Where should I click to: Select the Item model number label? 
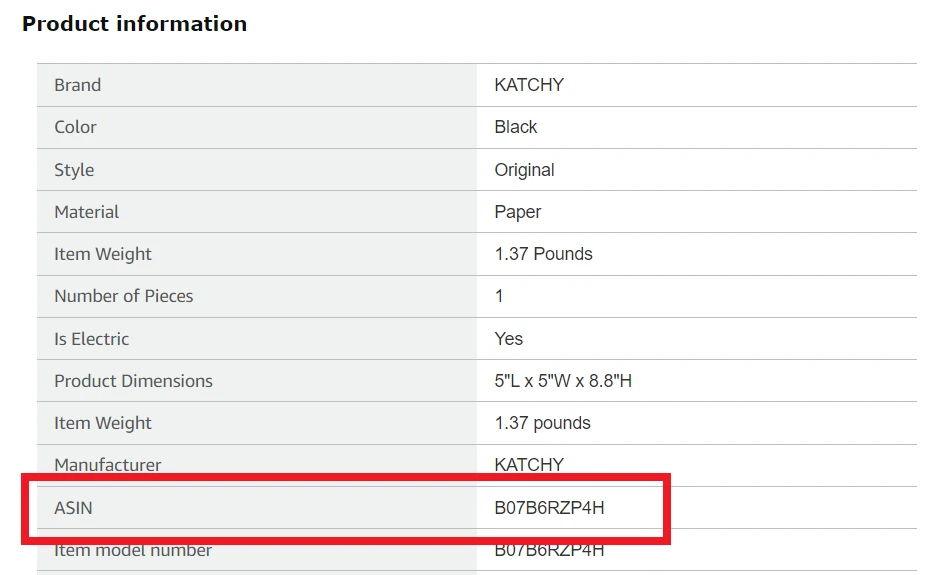click(x=132, y=550)
